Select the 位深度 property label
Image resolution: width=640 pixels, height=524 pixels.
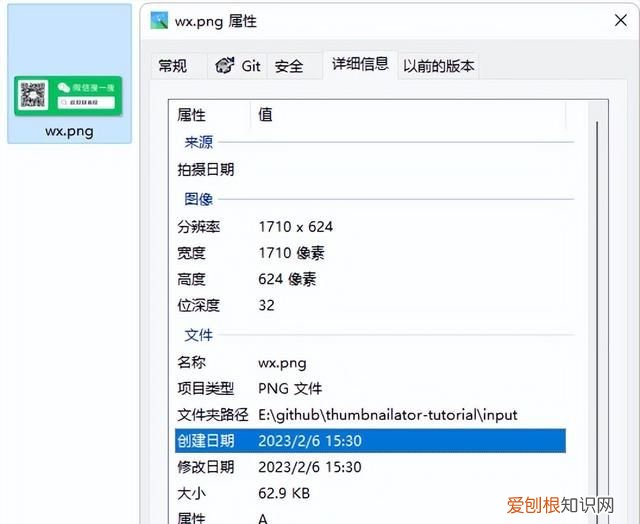point(199,305)
